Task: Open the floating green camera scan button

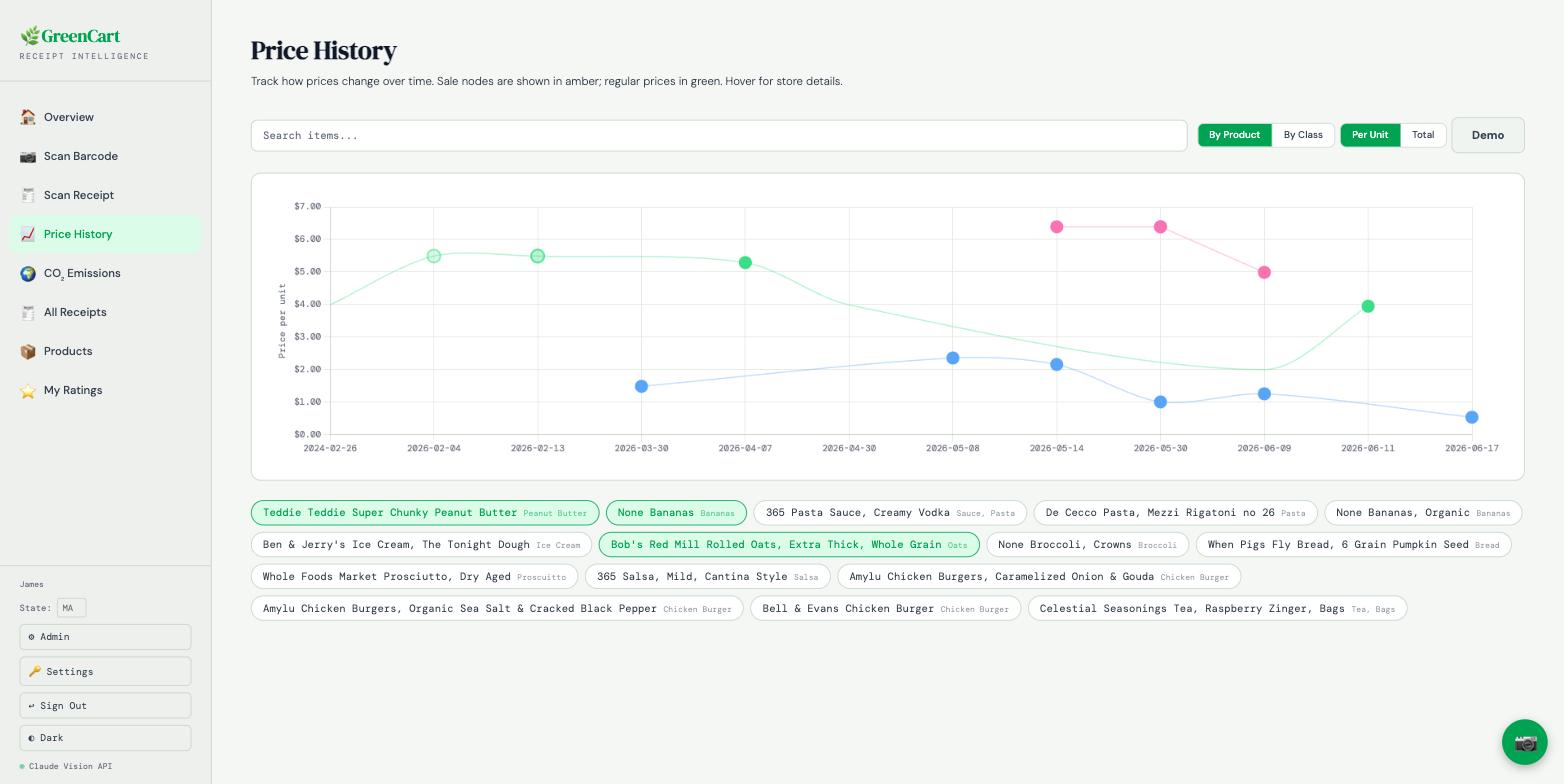Action: pos(1525,742)
